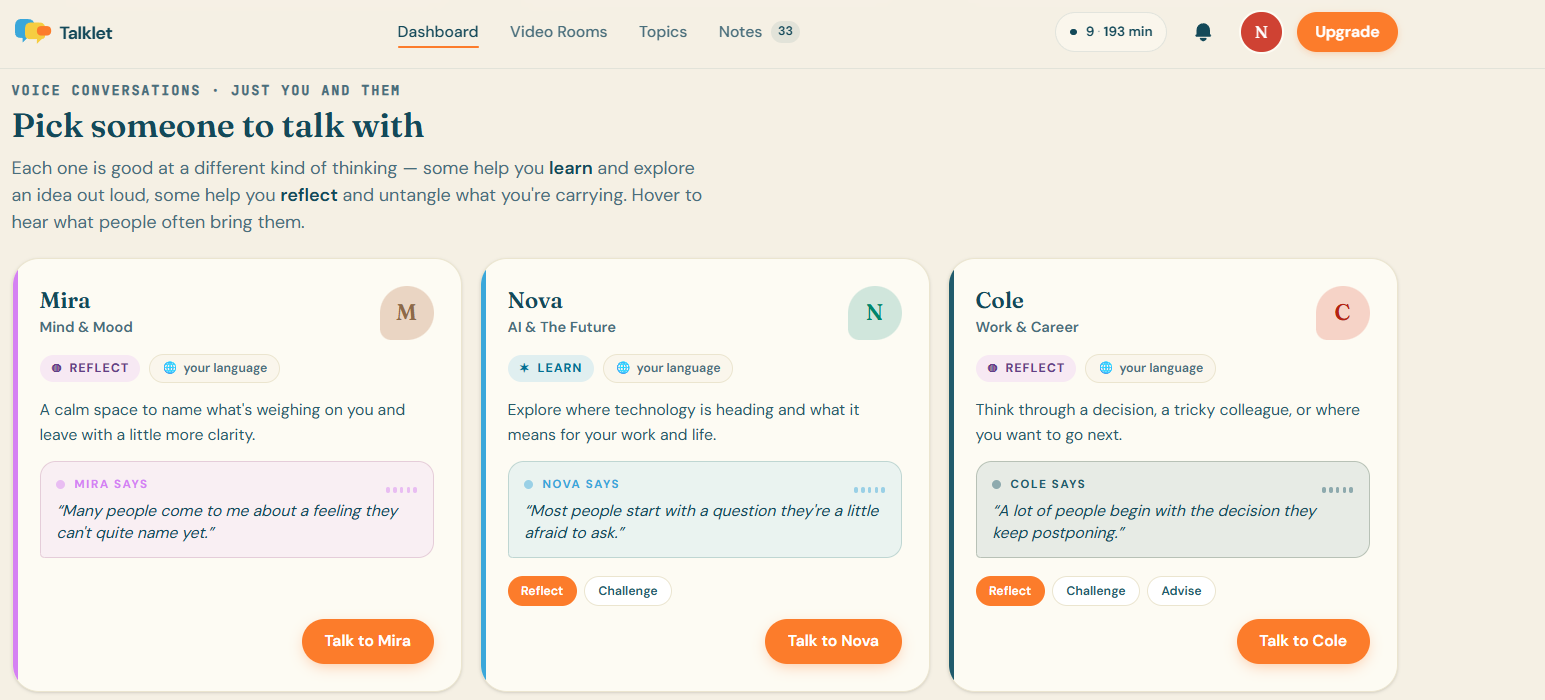The width and height of the screenshot is (1545, 700).
Task: Click the Learn tag on Nova's card
Action: click(551, 368)
